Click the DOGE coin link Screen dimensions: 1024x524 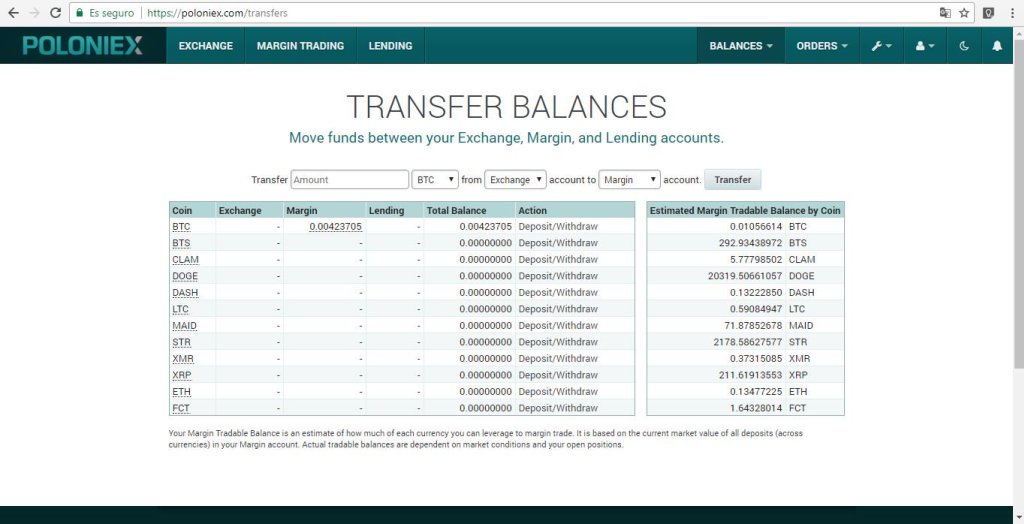pos(185,276)
